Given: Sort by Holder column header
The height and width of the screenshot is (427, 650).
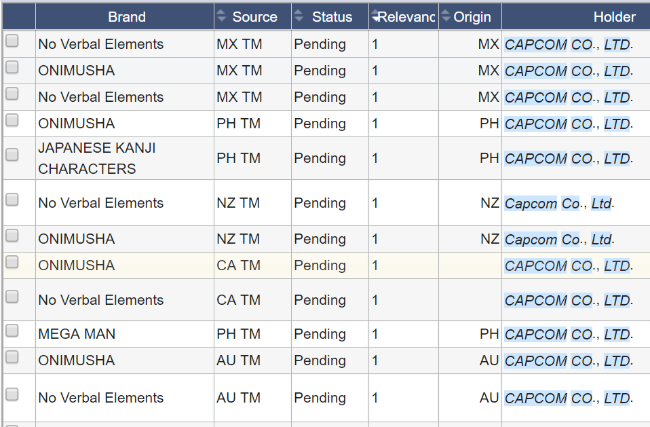Looking at the screenshot, I should 613,17.
